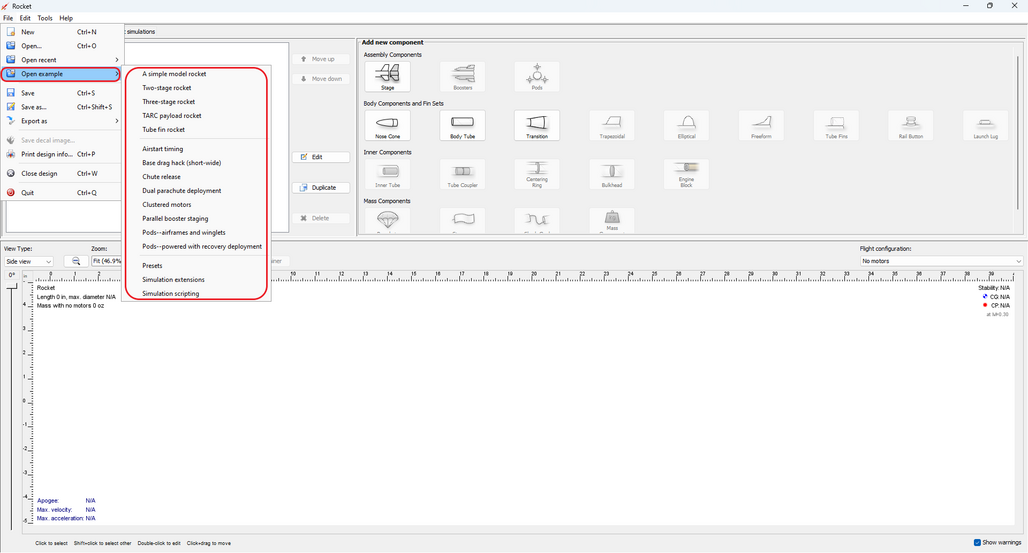The width and height of the screenshot is (1028, 553).
Task: Click the Elliptical fin set icon
Action: click(686, 125)
